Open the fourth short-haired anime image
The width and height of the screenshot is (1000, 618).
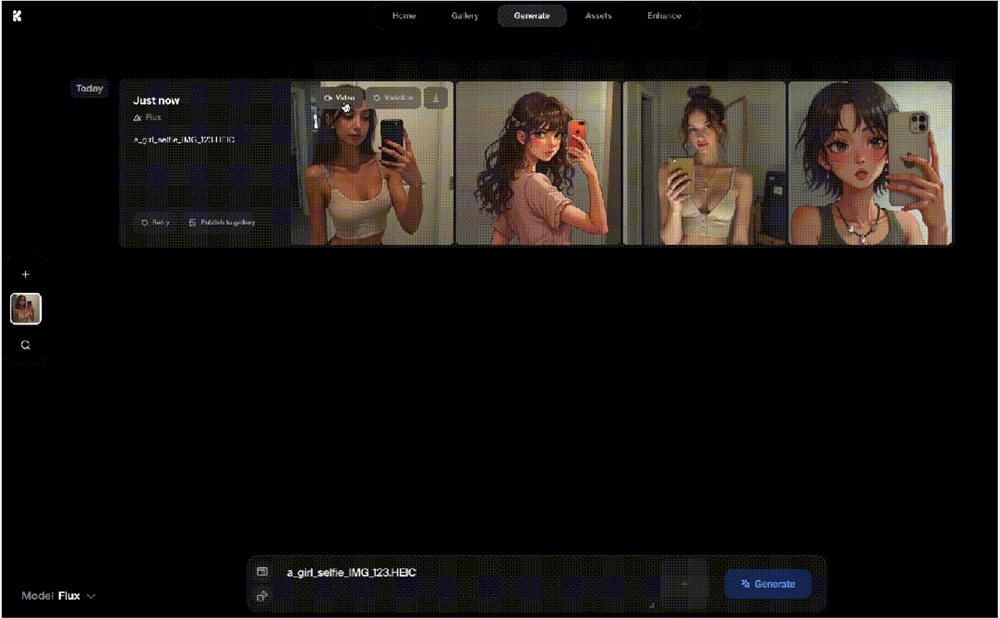point(870,163)
